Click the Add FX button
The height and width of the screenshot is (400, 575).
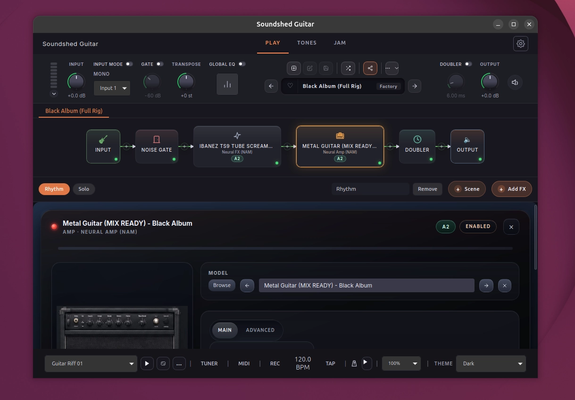(x=512, y=189)
